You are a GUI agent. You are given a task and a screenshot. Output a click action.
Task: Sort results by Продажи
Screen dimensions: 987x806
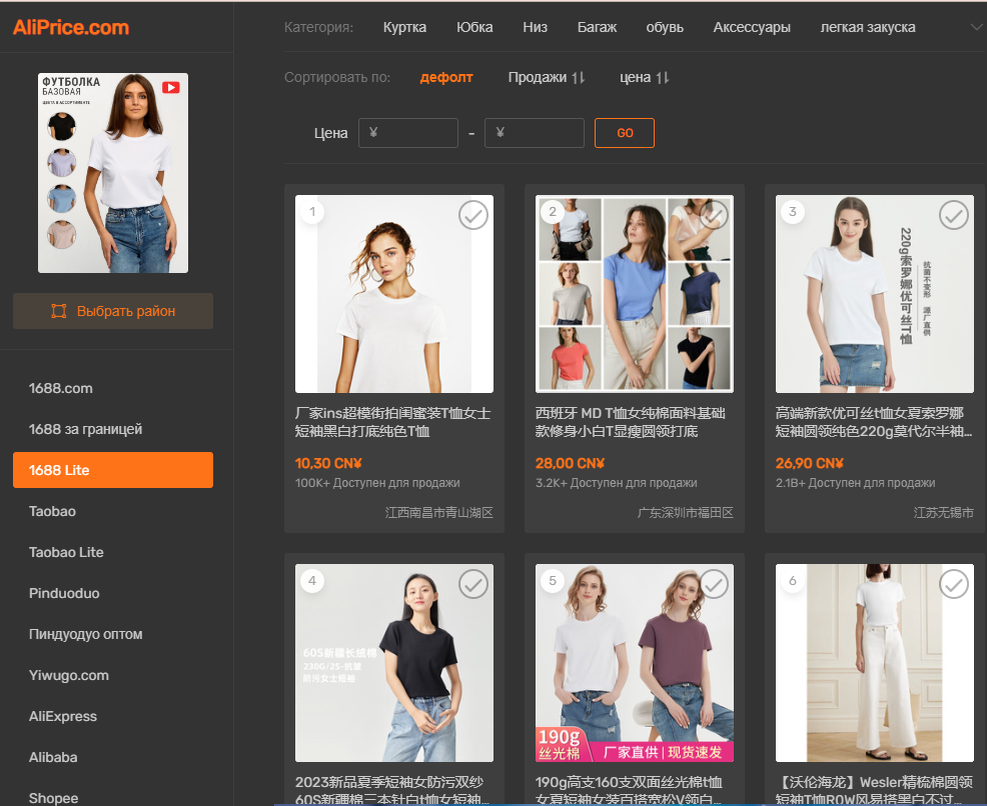click(538, 77)
